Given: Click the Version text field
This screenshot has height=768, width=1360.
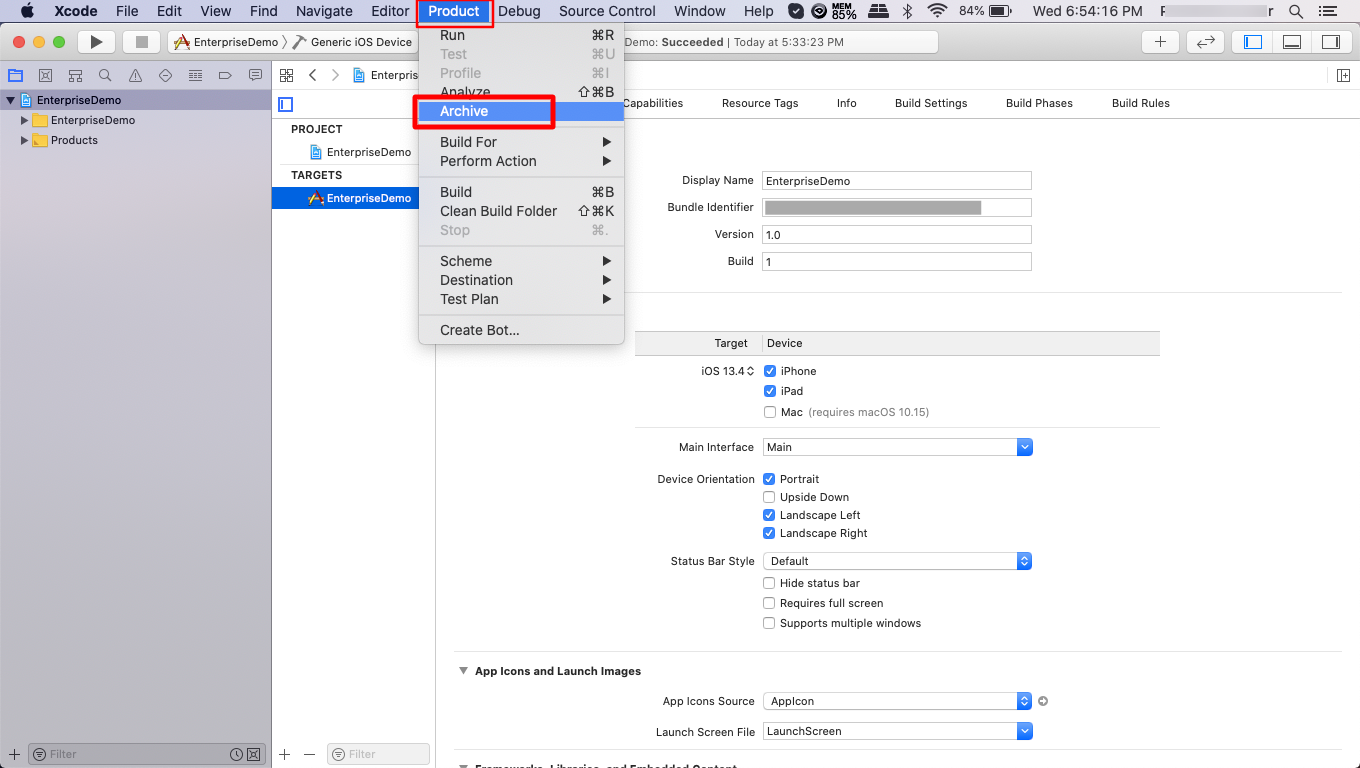Looking at the screenshot, I should (896, 234).
